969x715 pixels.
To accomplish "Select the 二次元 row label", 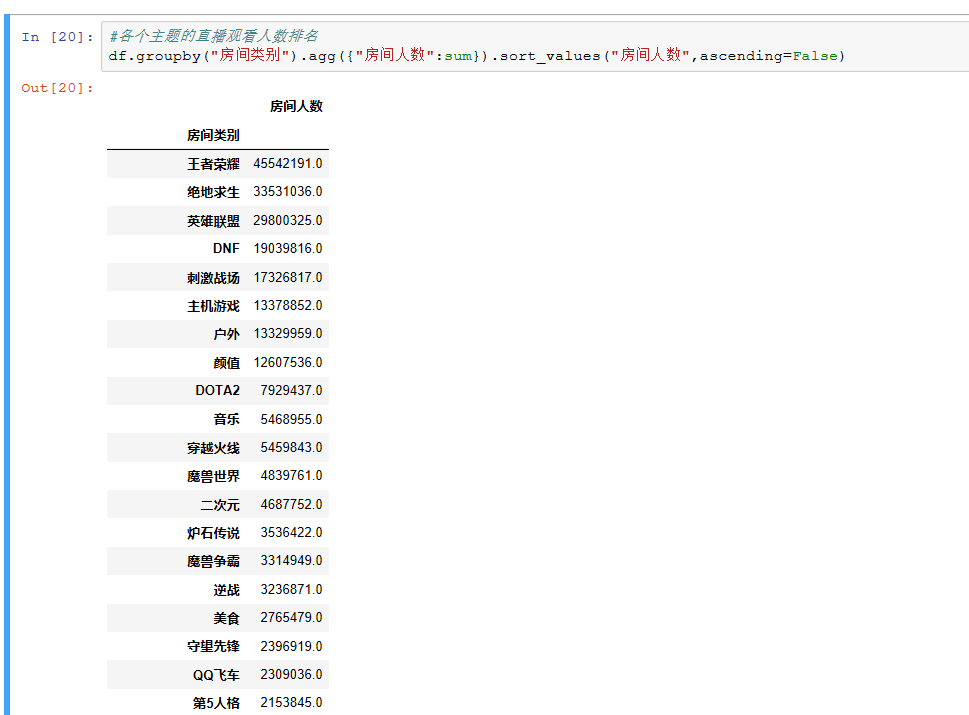I will [x=220, y=505].
